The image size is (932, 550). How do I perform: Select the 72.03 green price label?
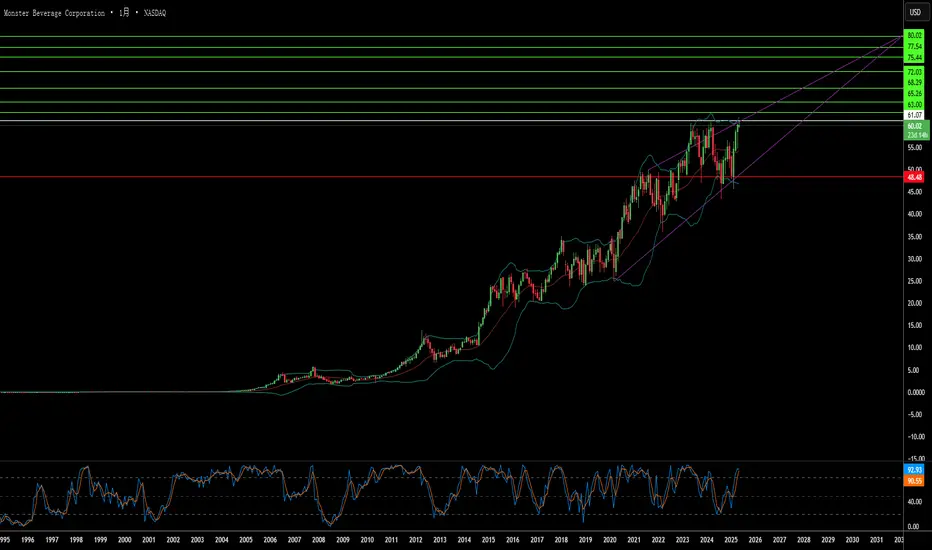coord(914,72)
